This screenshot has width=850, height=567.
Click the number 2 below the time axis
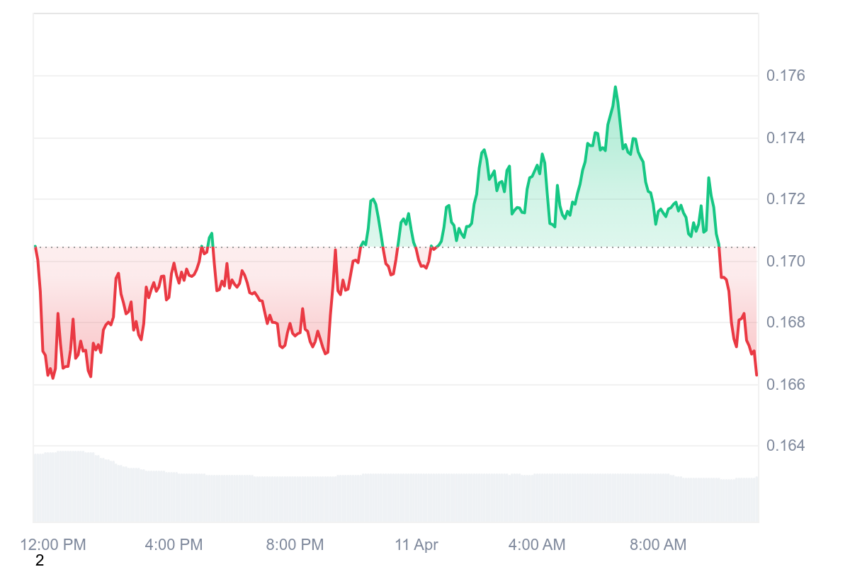[x=40, y=560]
